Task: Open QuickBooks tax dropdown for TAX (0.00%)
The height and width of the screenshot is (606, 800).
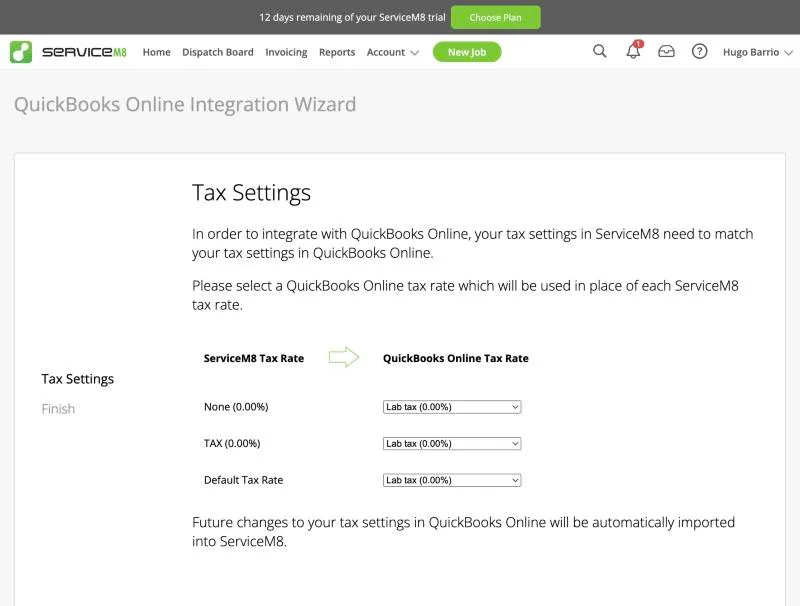Action: click(x=452, y=444)
